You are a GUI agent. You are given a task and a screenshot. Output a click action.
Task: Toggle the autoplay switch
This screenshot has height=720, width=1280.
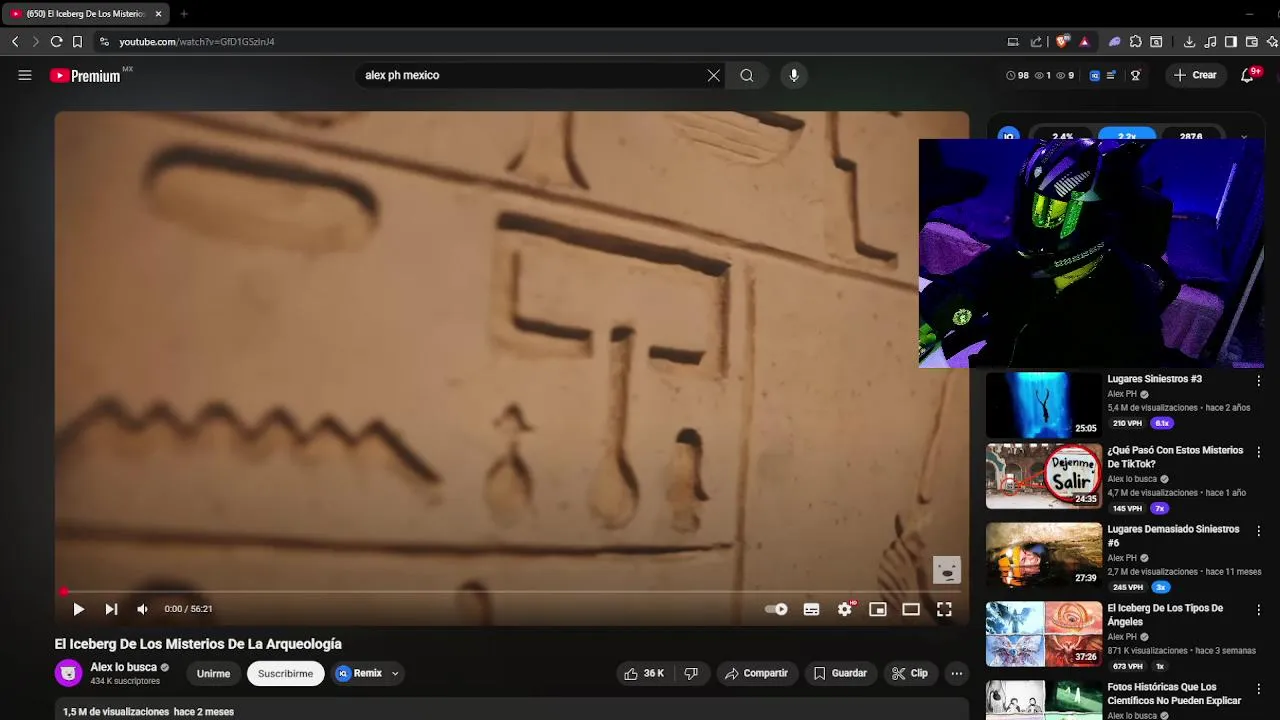click(776, 609)
